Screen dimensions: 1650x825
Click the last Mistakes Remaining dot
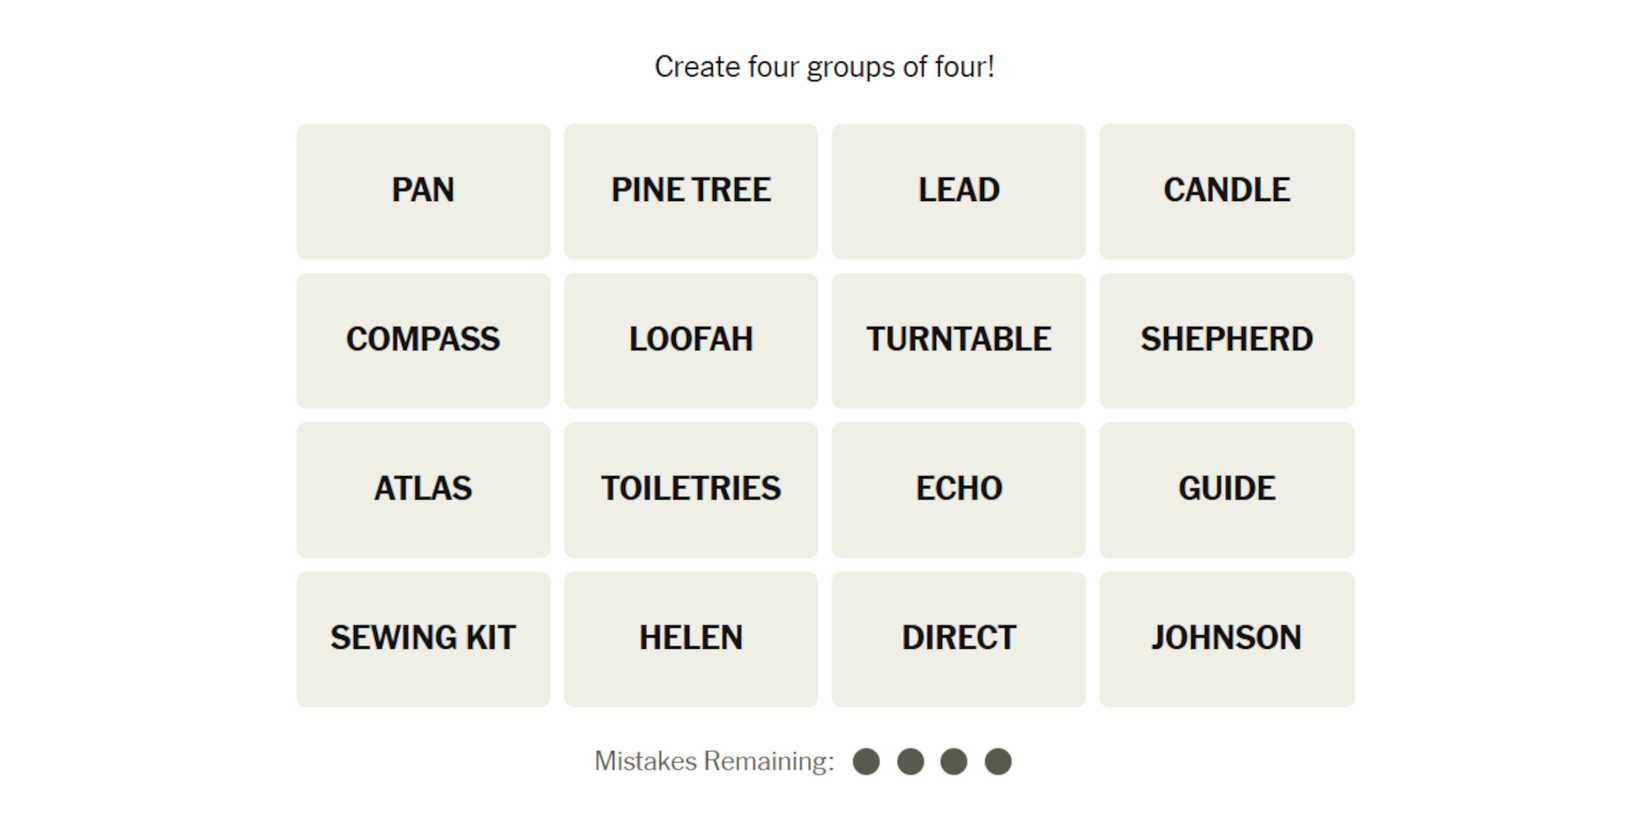pyautogui.click(x=998, y=762)
